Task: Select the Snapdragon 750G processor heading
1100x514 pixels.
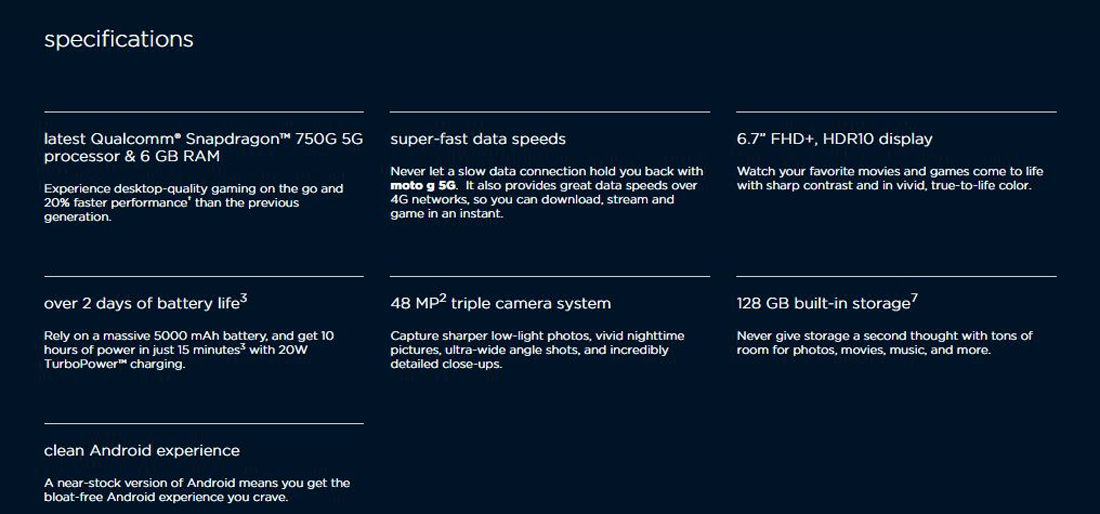Action: pos(203,147)
